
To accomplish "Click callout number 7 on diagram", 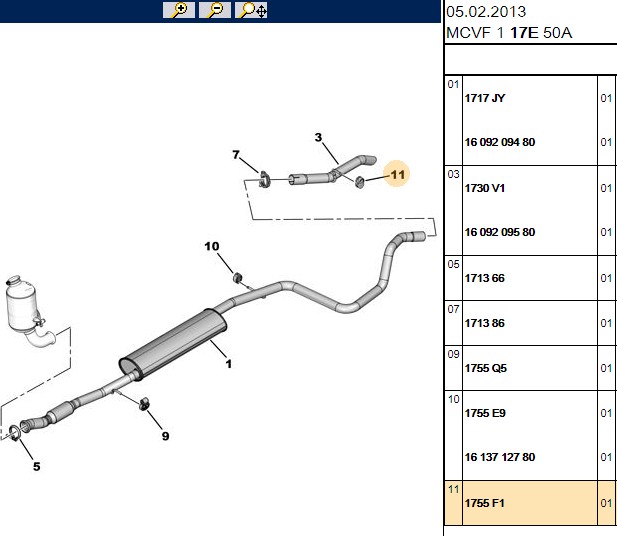I will point(236,155).
